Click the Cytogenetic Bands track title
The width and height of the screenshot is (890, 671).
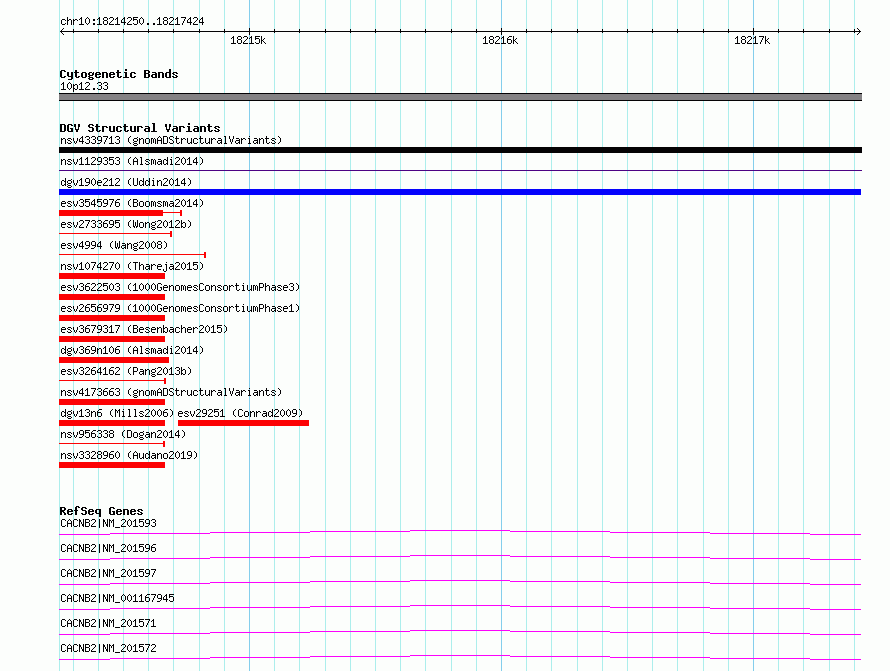[x=119, y=74]
